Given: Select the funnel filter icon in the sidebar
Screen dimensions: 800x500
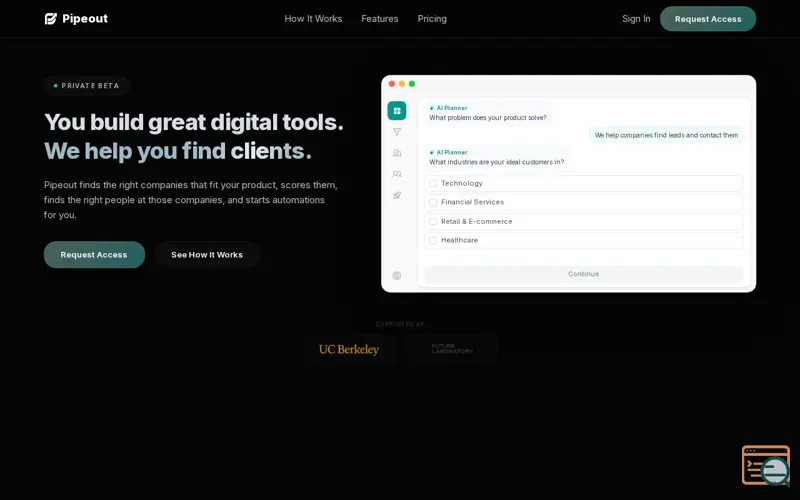Looking at the screenshot, I should [x=397, y=132].
